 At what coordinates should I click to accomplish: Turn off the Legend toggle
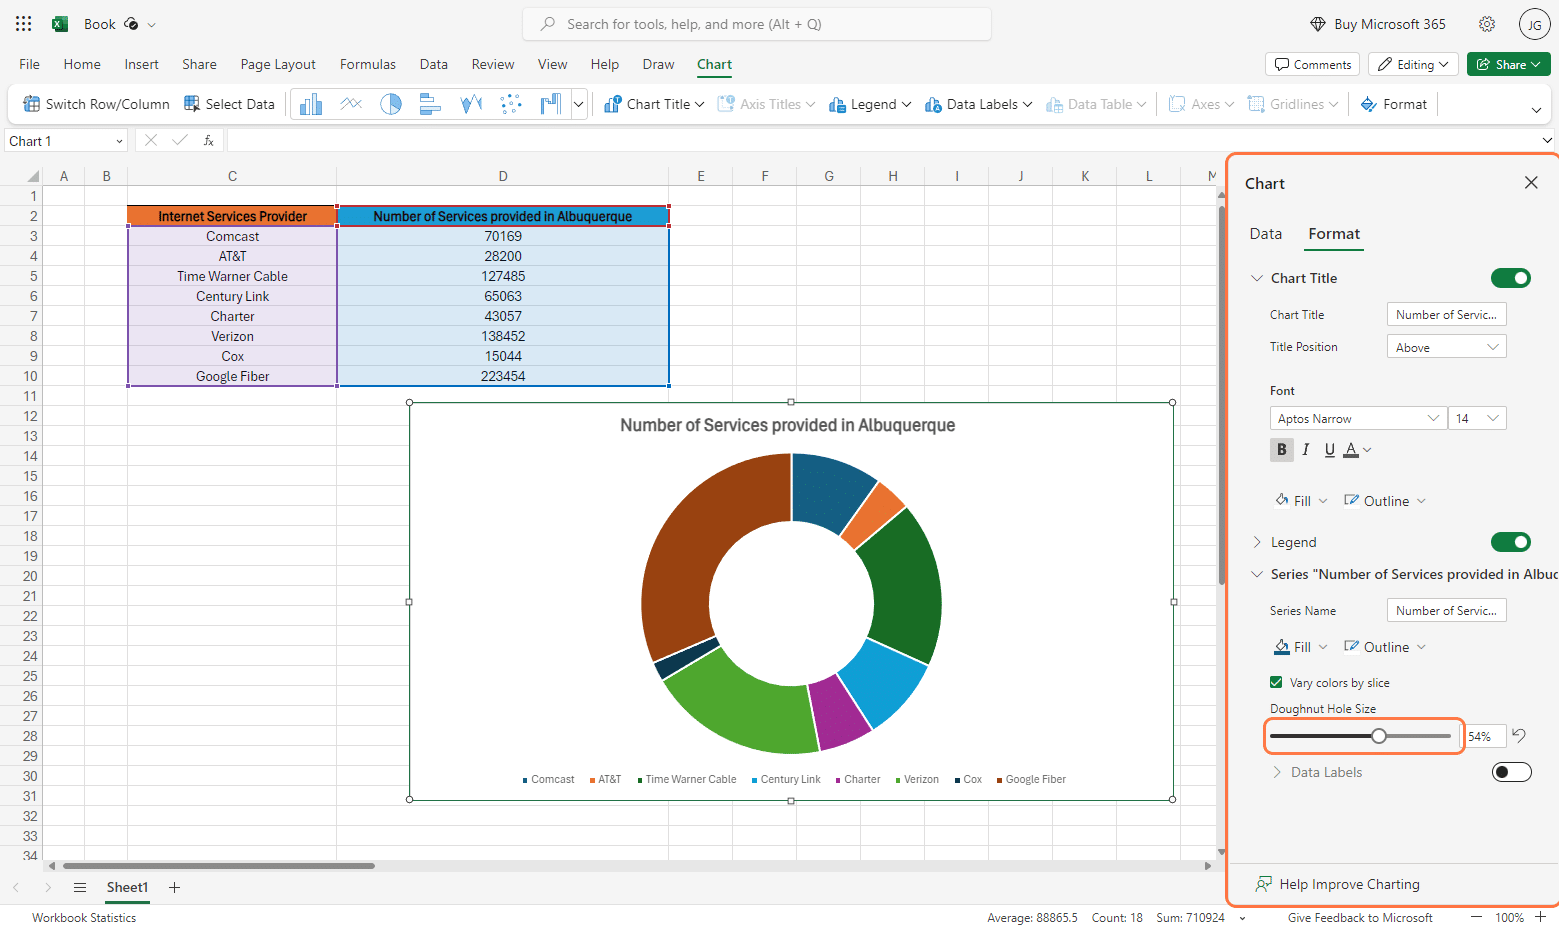click(1511, 542)
